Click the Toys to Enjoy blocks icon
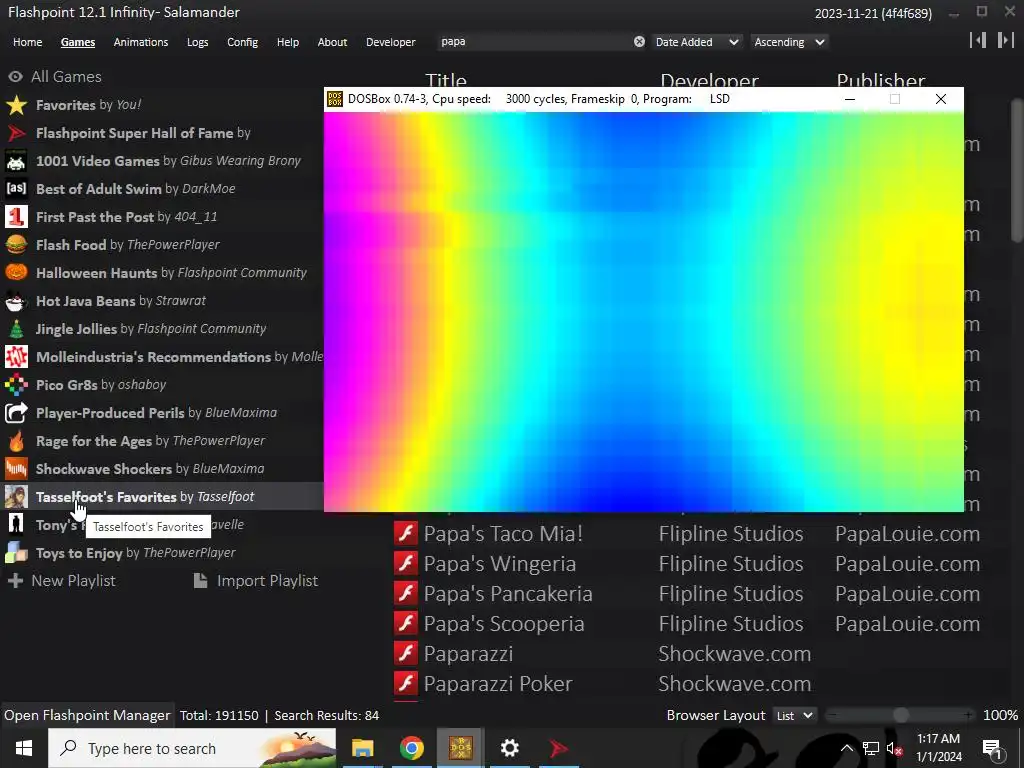Screen dimensions: 1024x768 pos(16,553)
